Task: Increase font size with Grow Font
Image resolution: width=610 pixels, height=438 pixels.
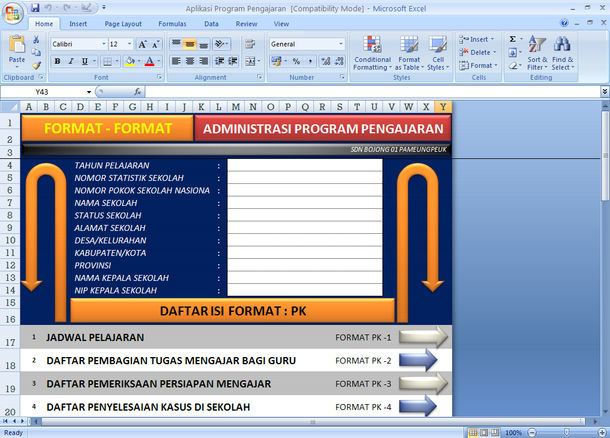Action: click(142, 44)
